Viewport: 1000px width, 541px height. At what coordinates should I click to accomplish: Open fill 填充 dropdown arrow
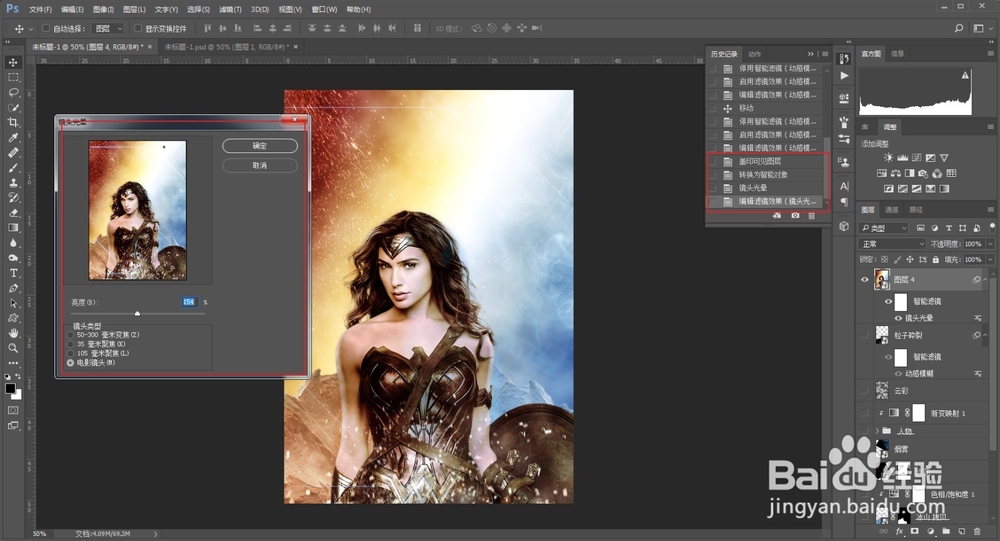990,260
